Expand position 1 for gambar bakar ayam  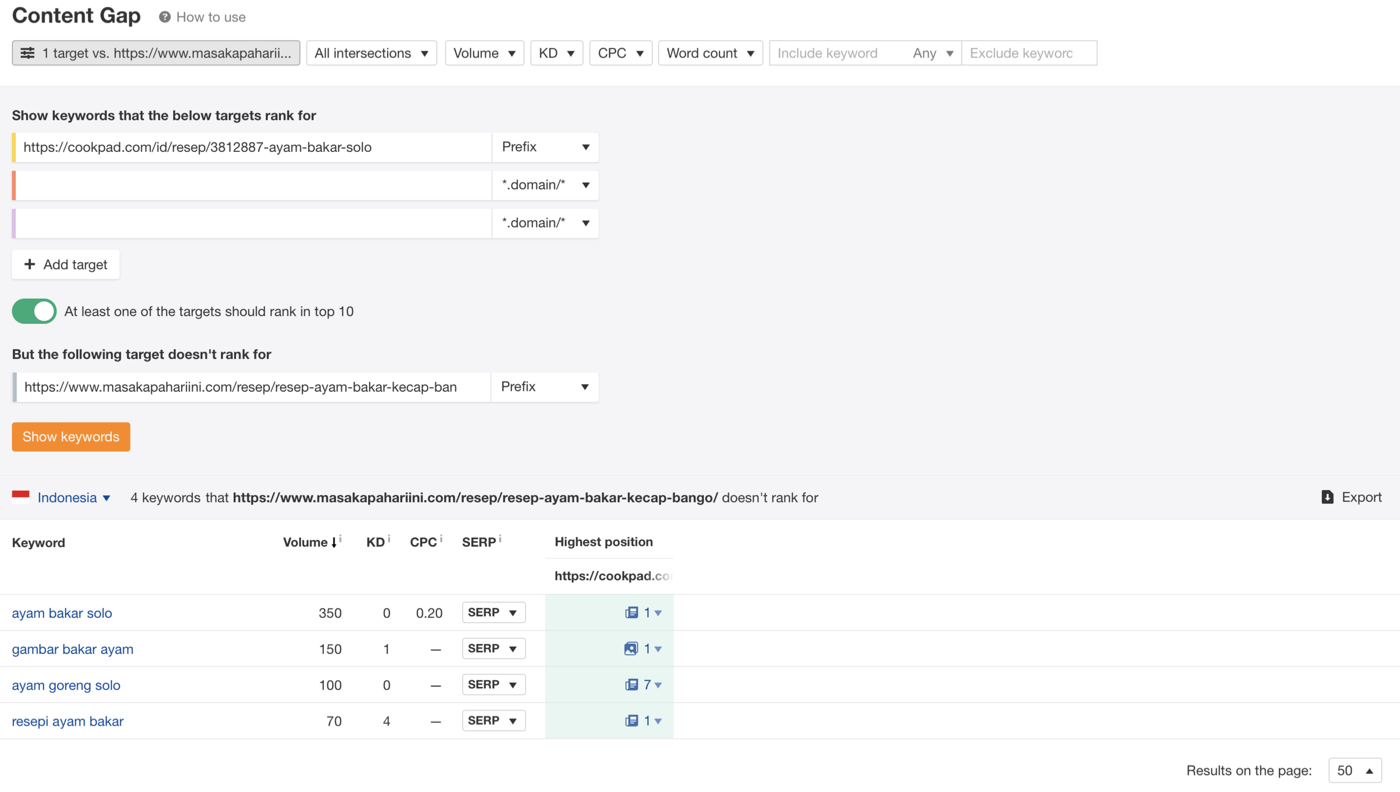pyautogui.click(x=652, y=649)
